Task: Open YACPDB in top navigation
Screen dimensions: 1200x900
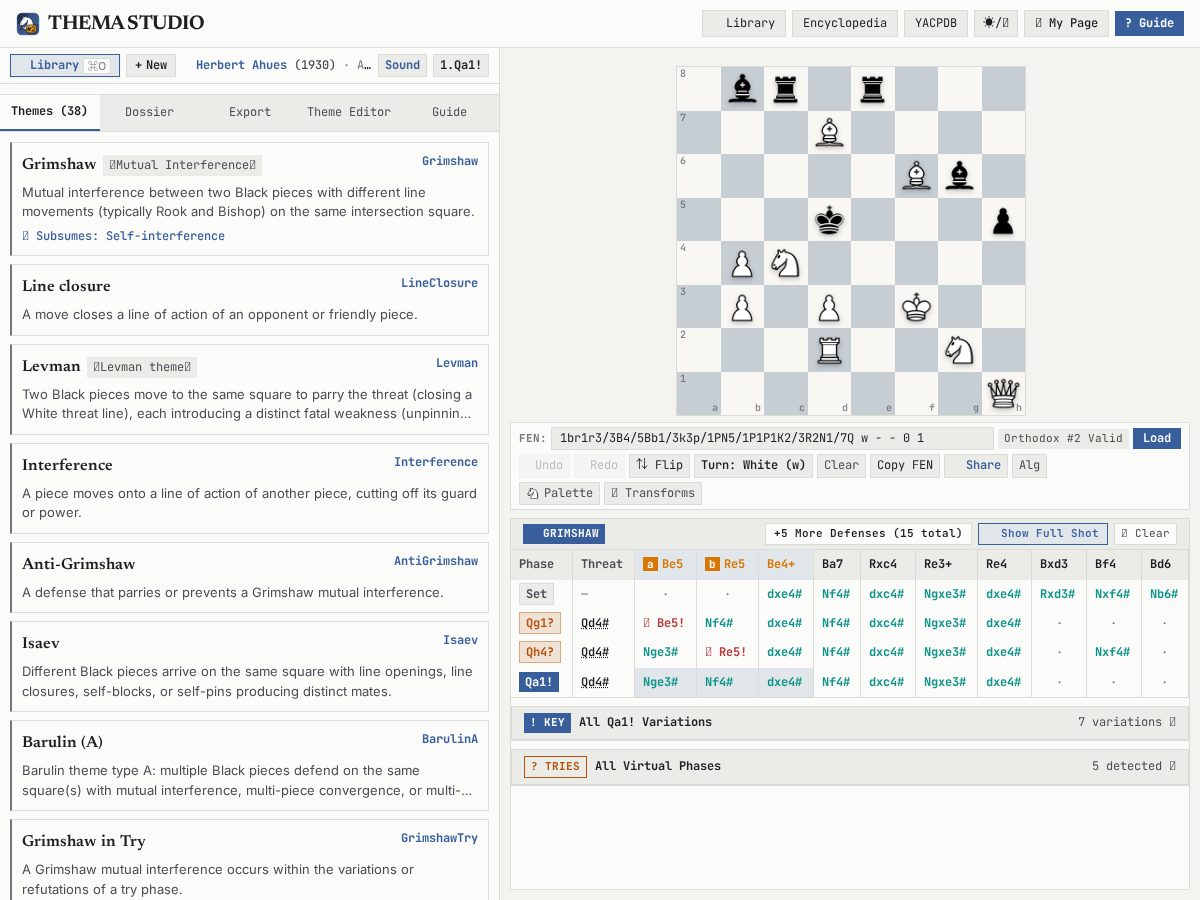Action: (x=935, y=23)
